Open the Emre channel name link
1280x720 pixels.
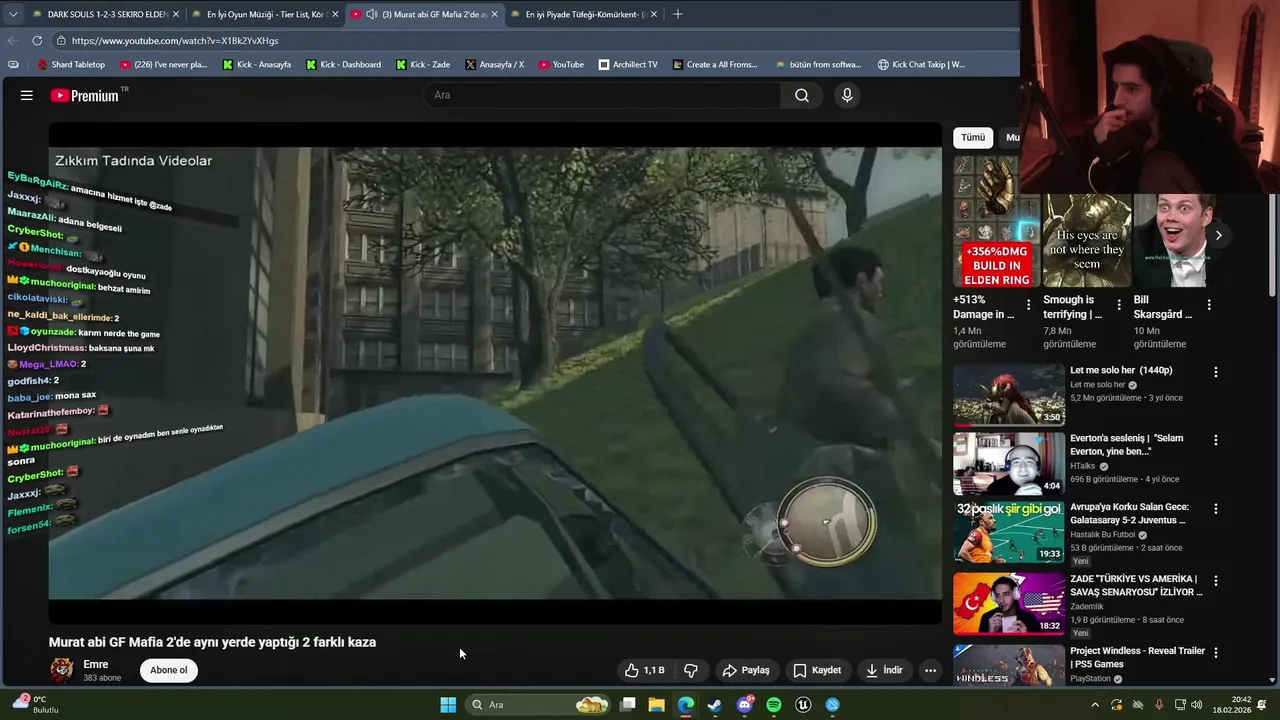(x=96, y=664)
